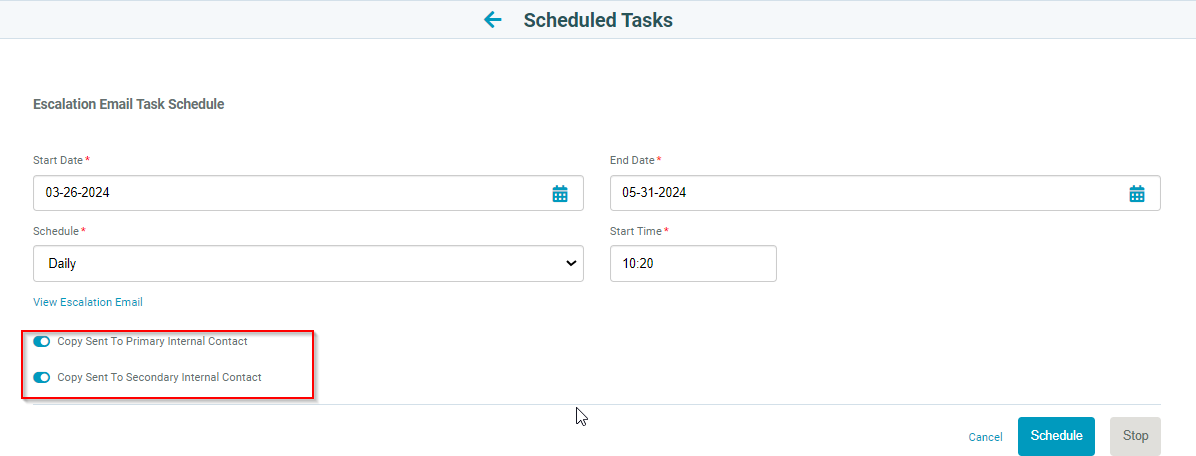Focus the Start Date field with 03-26-2024
1196x456 pixels.
click(309, 193)
